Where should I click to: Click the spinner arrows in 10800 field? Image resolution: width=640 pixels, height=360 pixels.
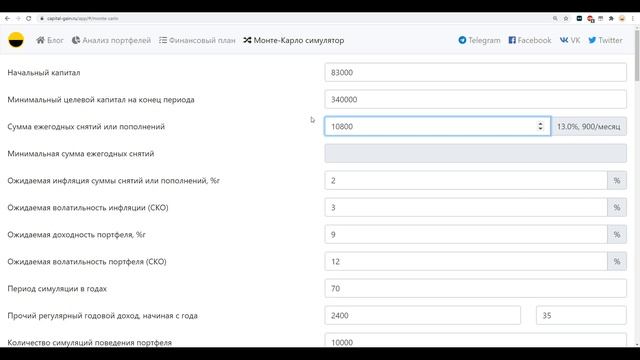[x=540, y=126]
